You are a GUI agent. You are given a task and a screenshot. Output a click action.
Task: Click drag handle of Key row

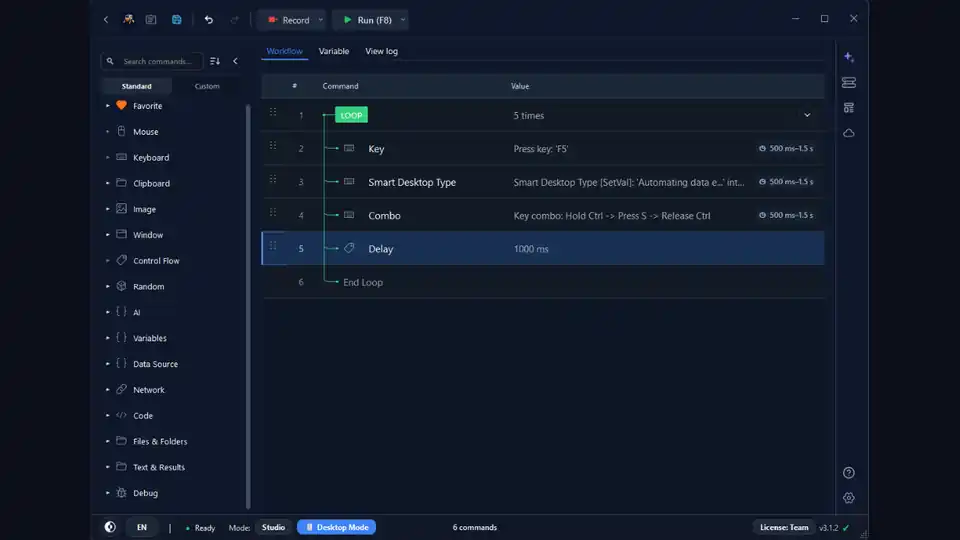(273, 146)
